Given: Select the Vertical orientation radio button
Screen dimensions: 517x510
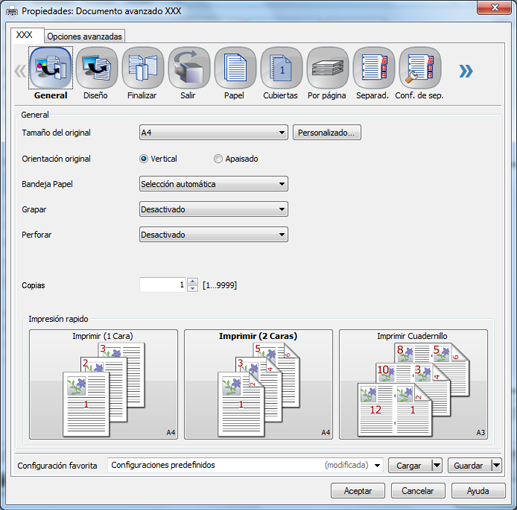Looking at the screenshot, I should tap(143, 159).
